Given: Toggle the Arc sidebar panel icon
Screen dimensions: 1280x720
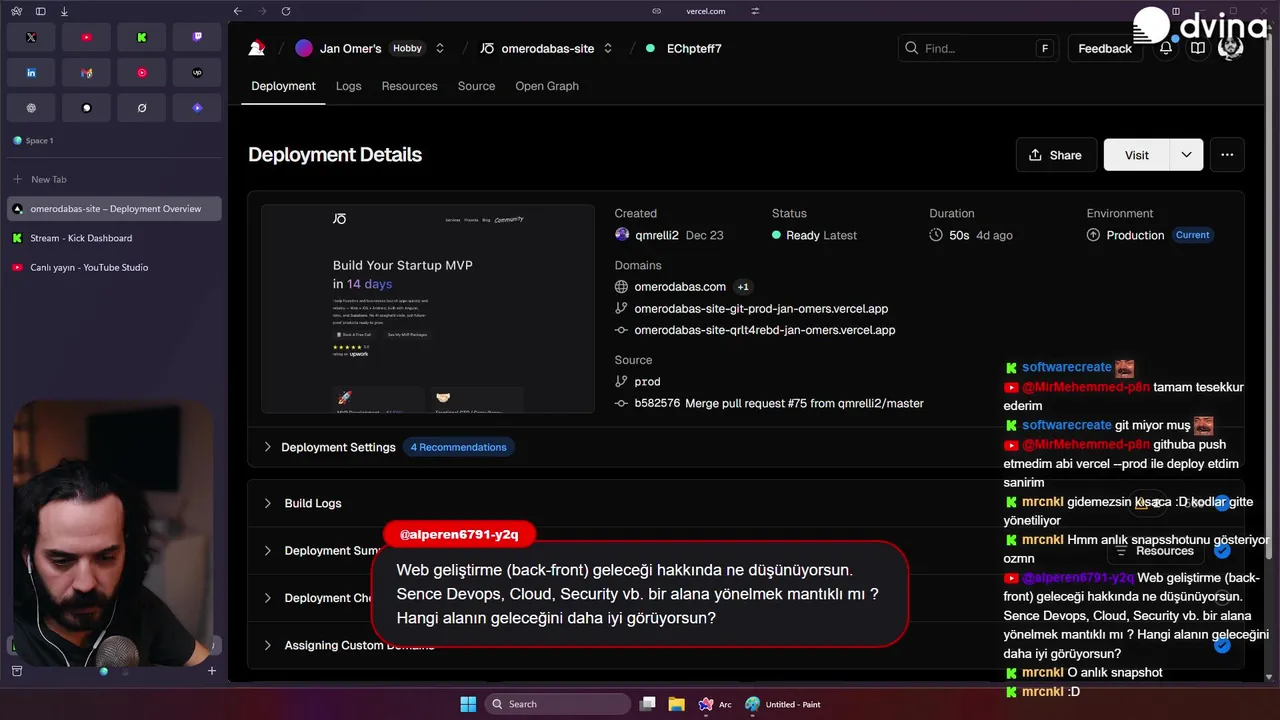Looking at the screenshot, I should coord(40,11).
